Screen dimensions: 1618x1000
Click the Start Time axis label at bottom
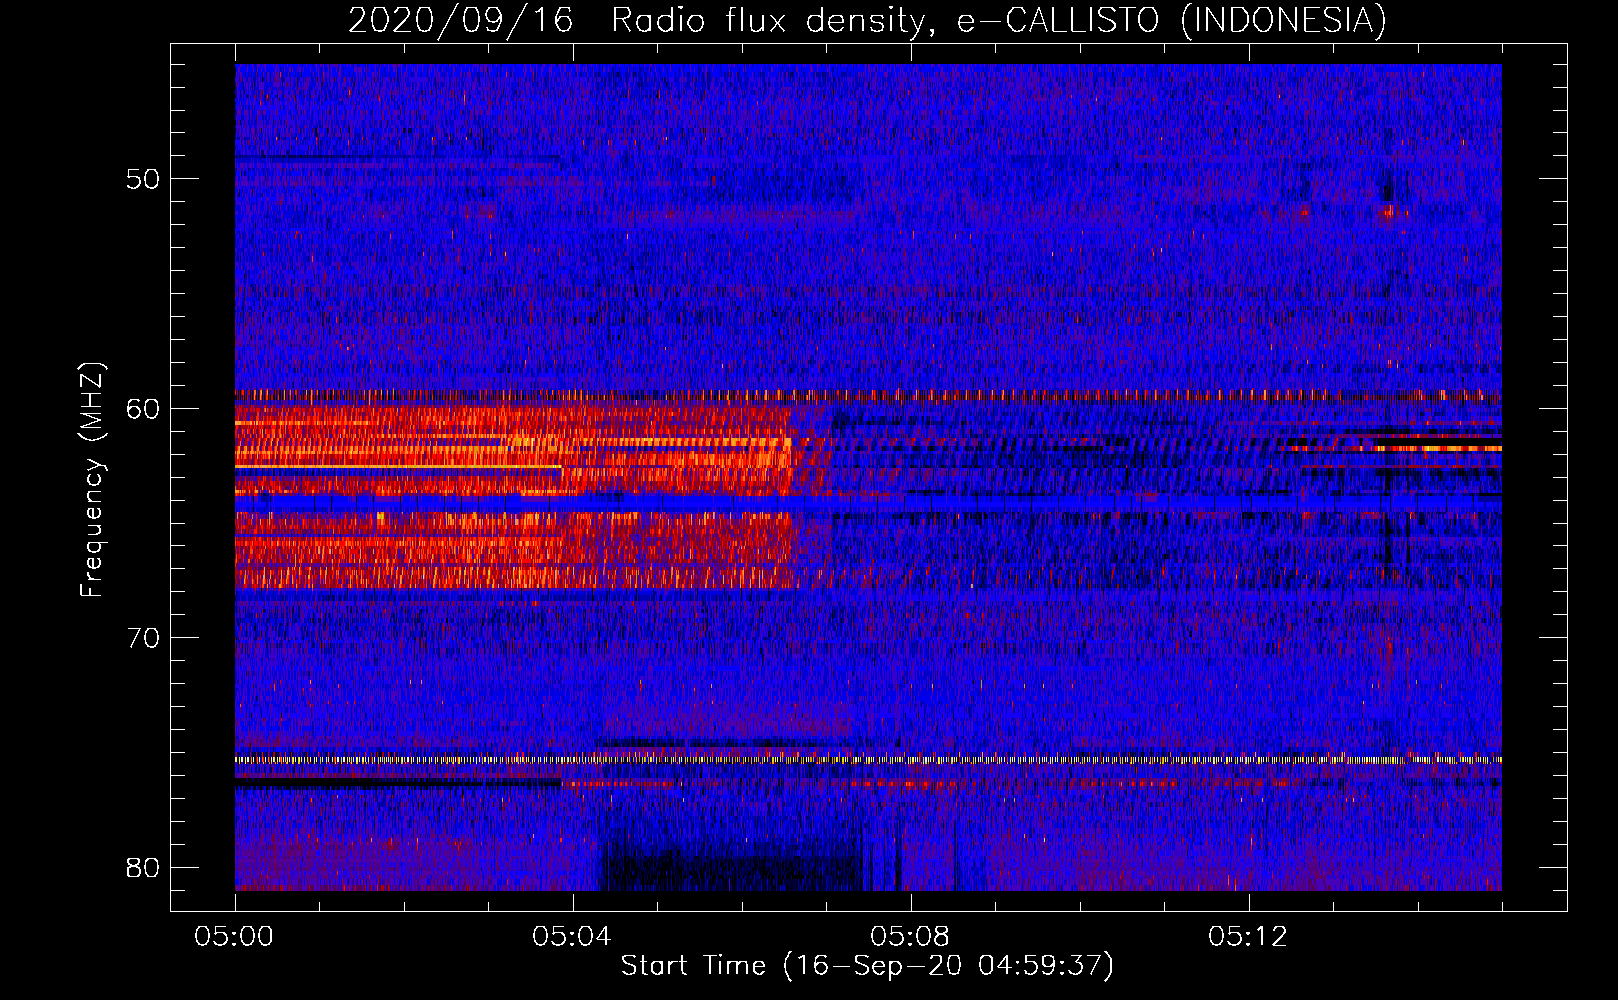(x=867, y=966)
